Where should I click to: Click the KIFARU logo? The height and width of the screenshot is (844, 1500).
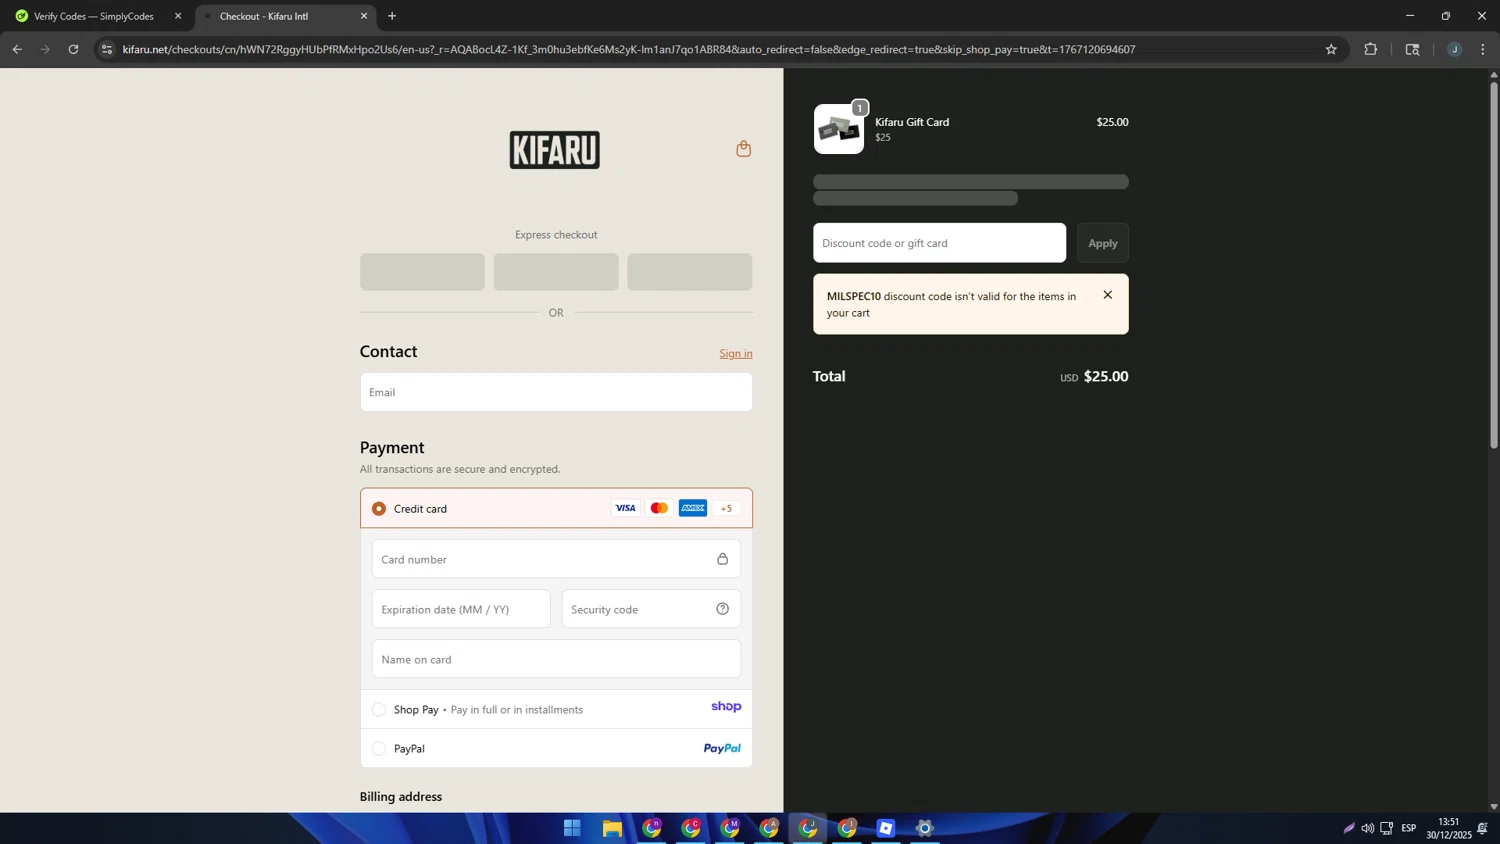555,150
